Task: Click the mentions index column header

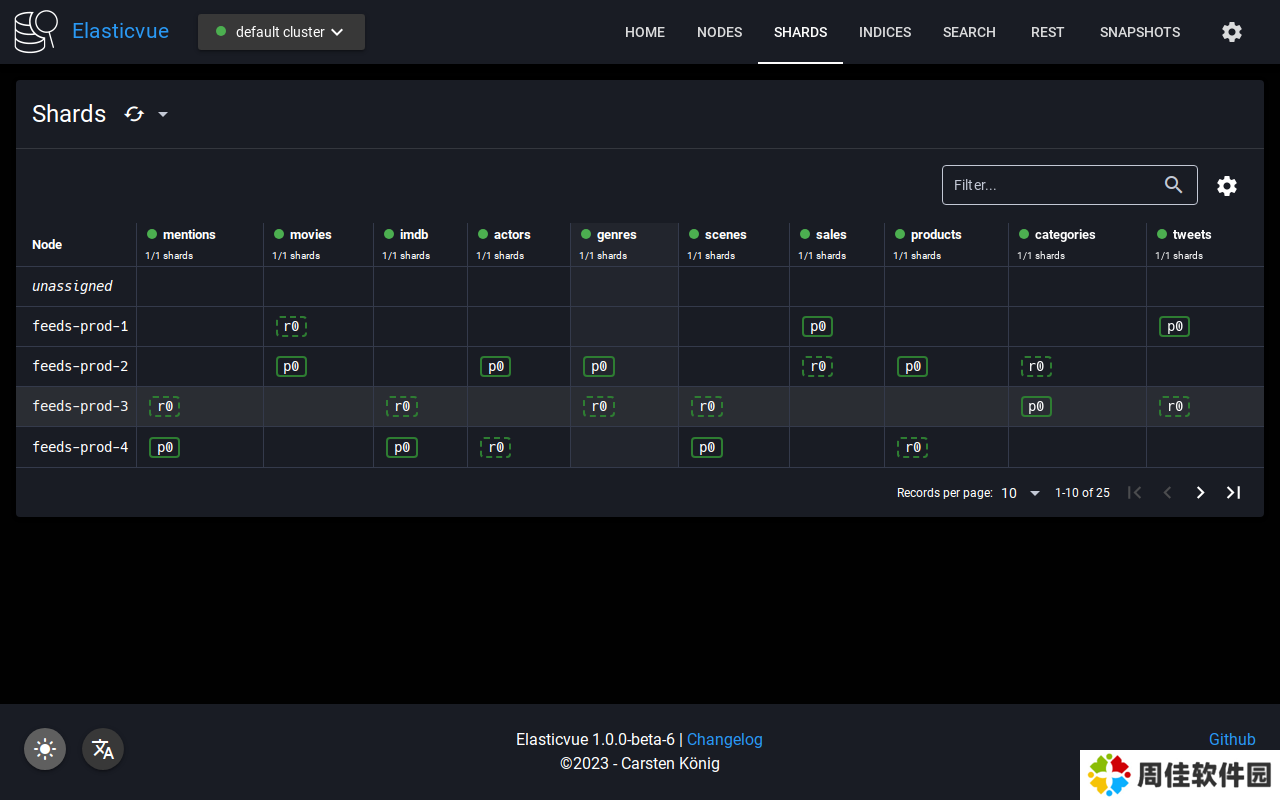Action: pos(189,235)
